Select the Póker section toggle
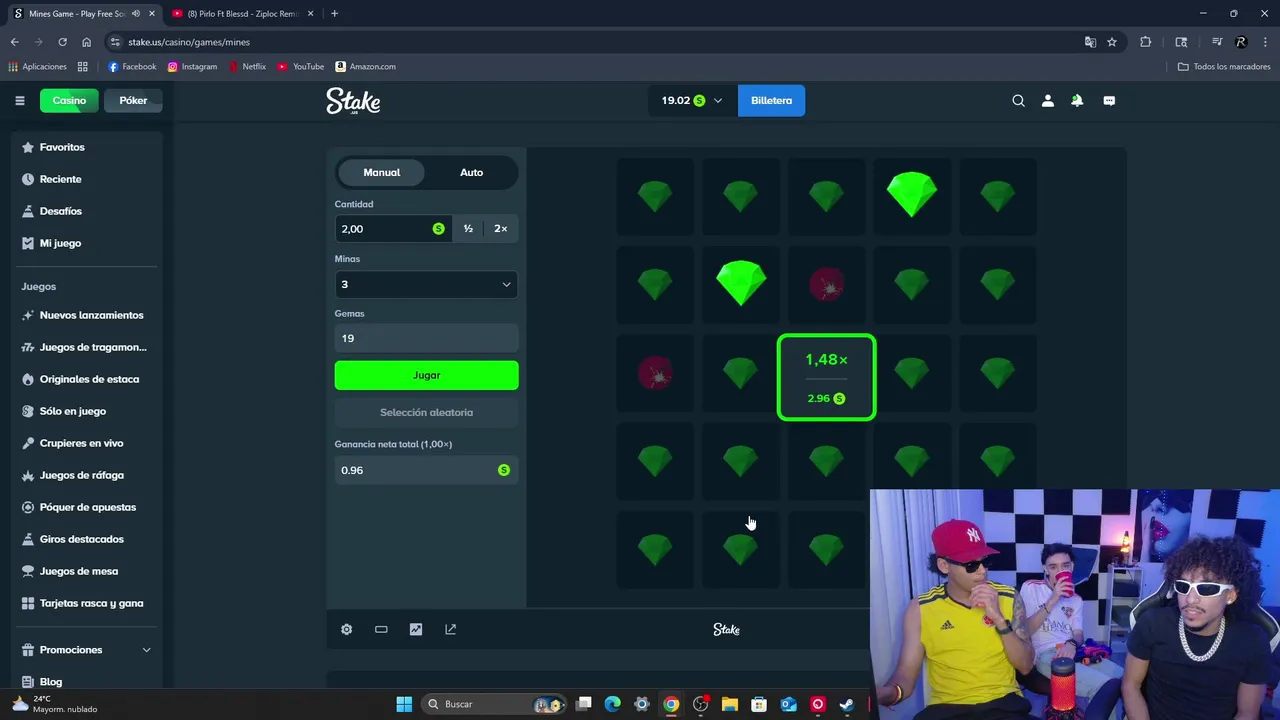This screenshot has height=720, width=1280. pos(133,100)
